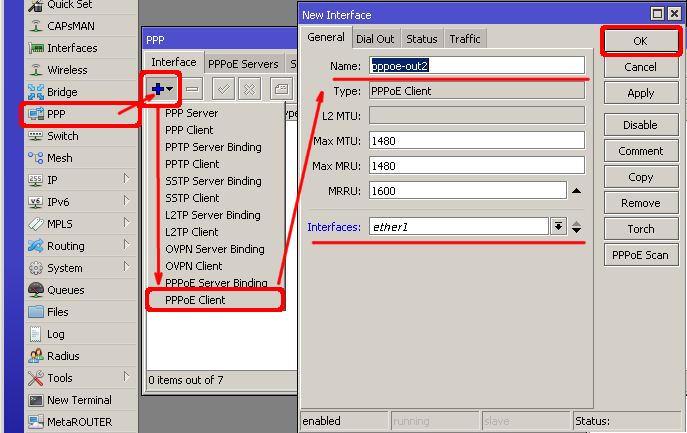687x433 pixels.
Task: Click the blue plus add button
Action: point(160,89)
